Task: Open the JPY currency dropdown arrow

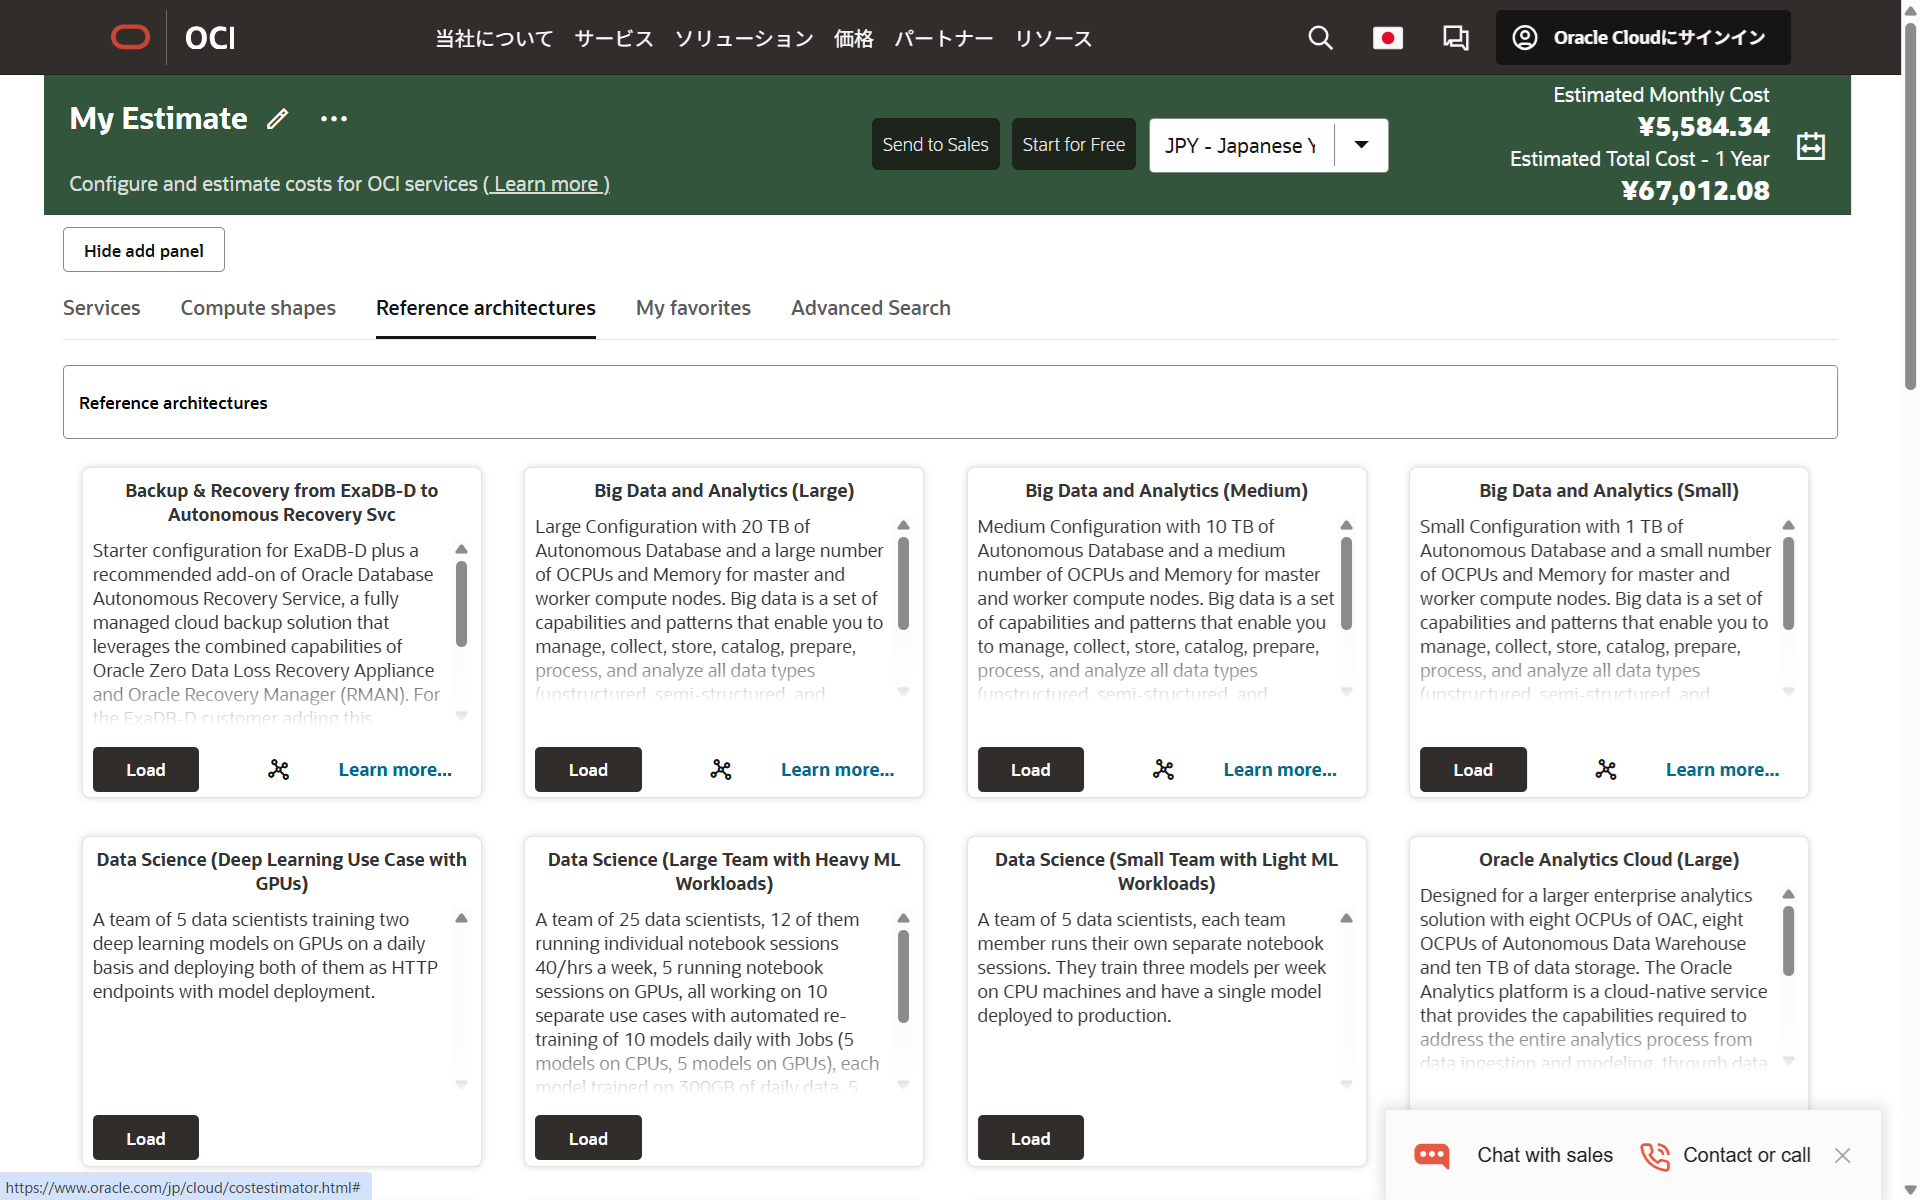Action: [1361, 145]
